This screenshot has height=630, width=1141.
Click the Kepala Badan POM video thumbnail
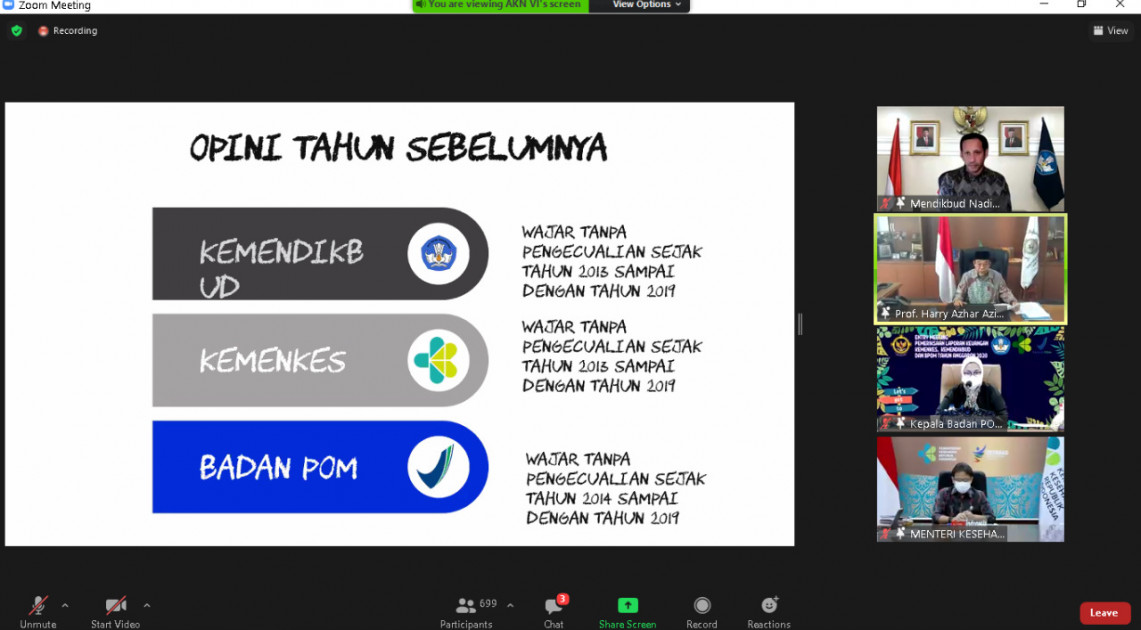tap(970, 378)
